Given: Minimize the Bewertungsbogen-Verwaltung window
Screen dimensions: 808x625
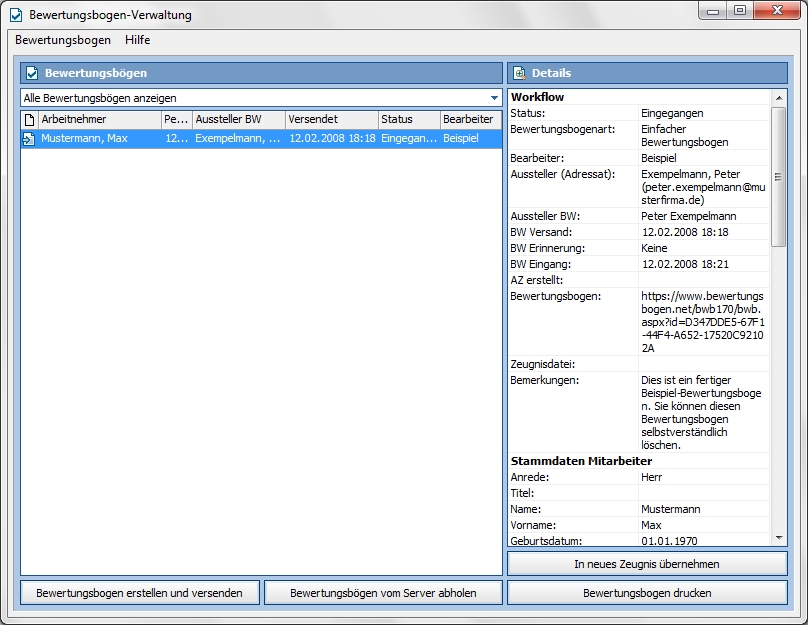Looking at the screenshot, I should [x=713, y=10].
